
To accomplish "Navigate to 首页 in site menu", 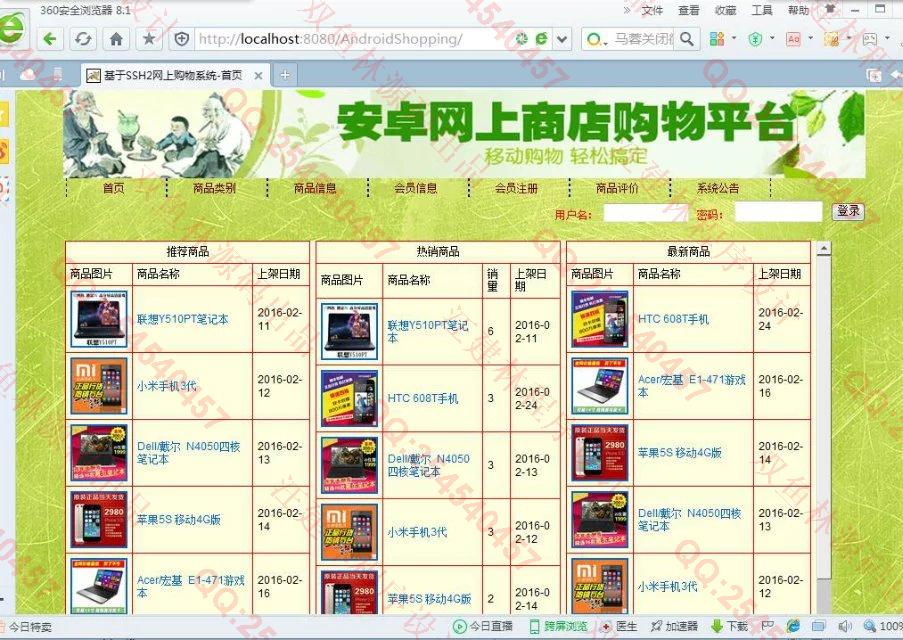I will 113,188.
